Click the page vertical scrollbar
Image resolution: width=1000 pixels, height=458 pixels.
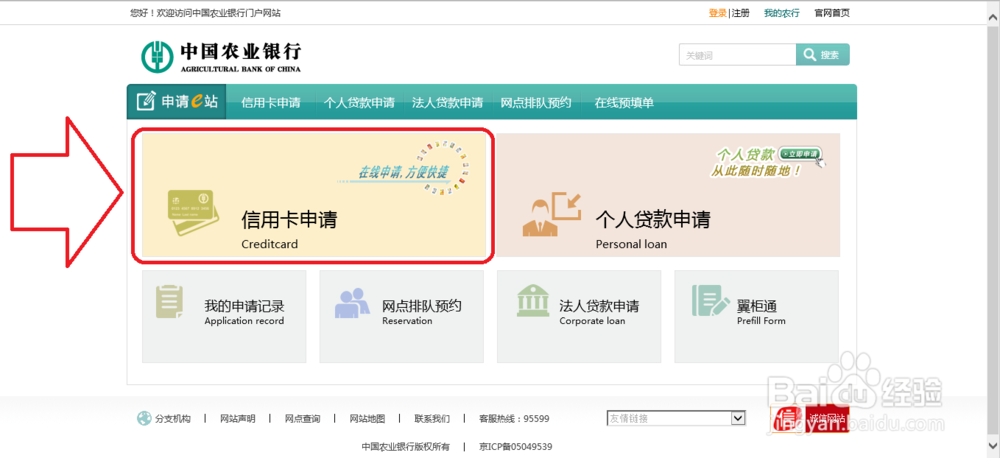(x=993, y=229)
